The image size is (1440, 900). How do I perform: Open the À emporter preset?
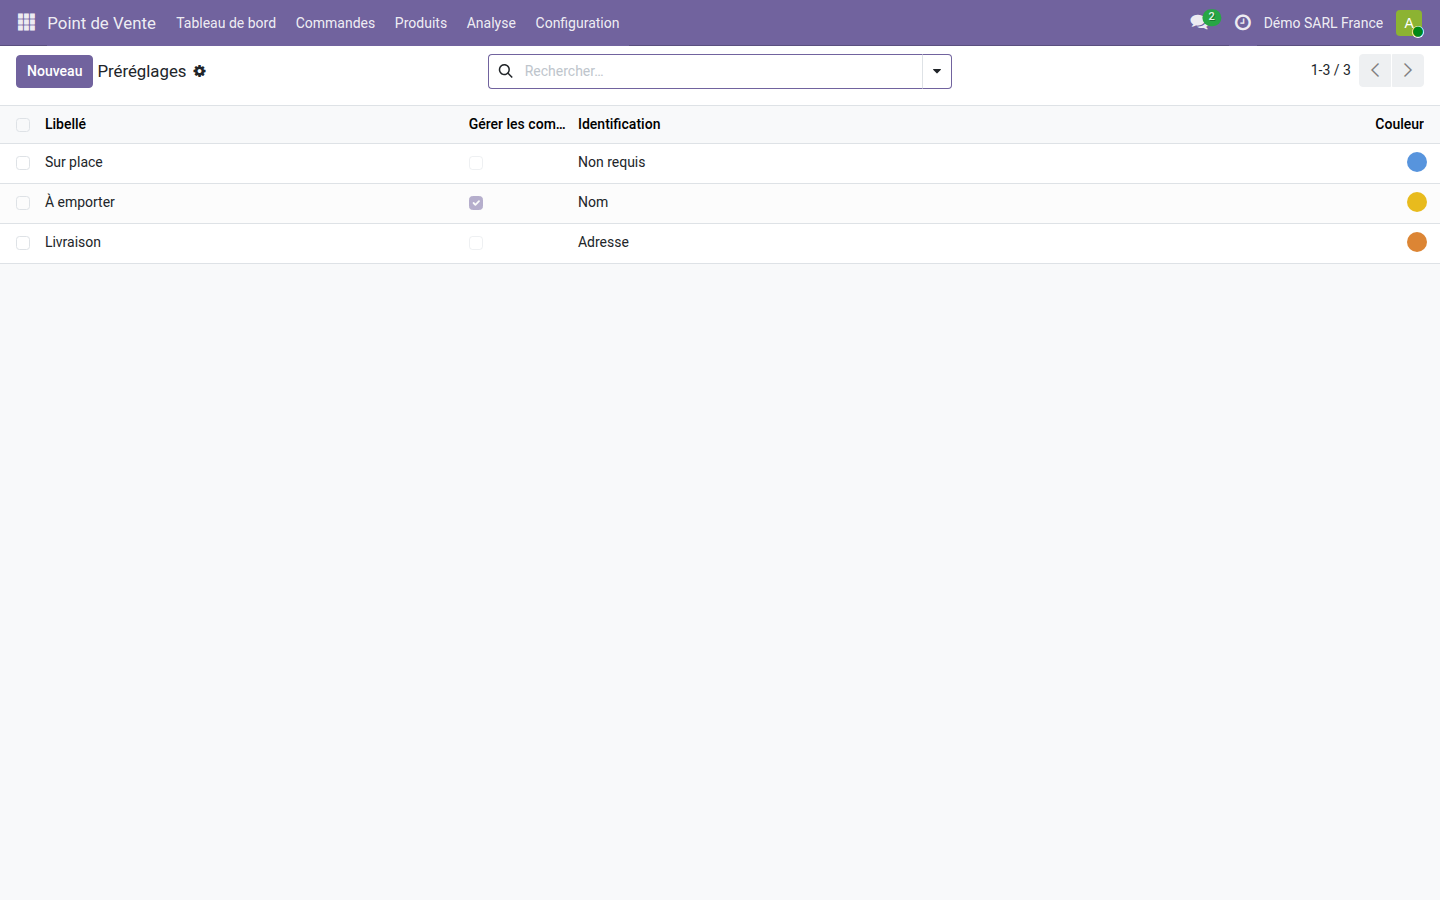point(80,202)
